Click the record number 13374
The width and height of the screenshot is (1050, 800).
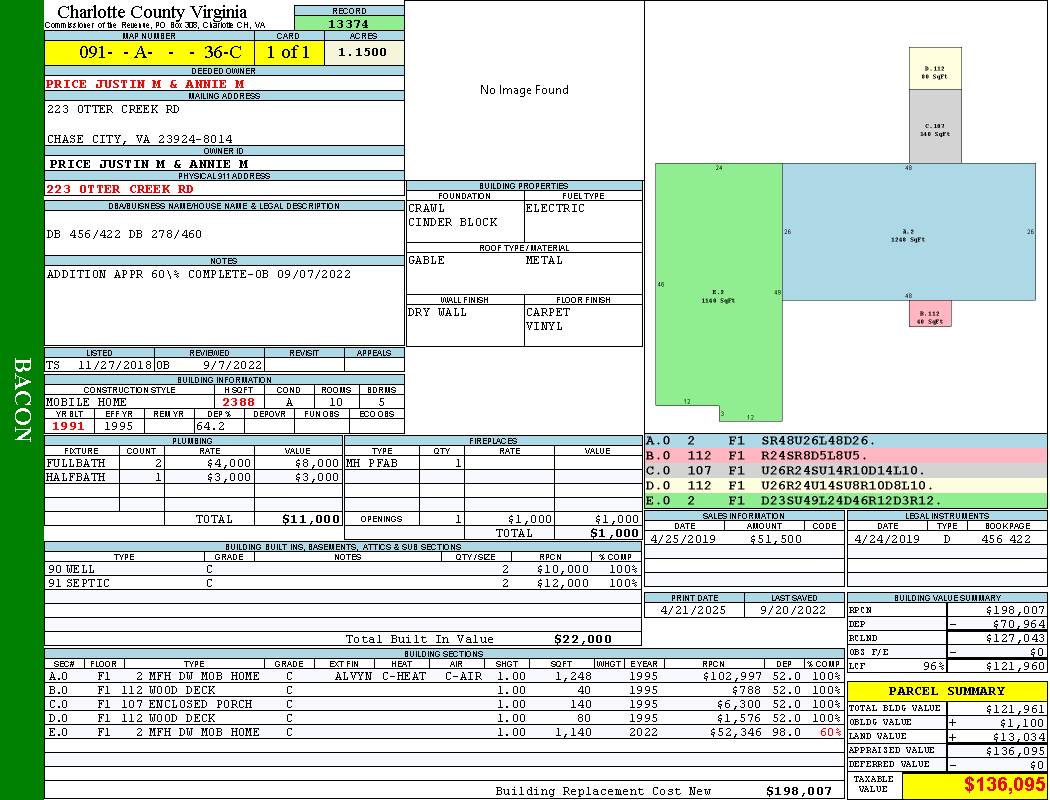pos(348,24)
